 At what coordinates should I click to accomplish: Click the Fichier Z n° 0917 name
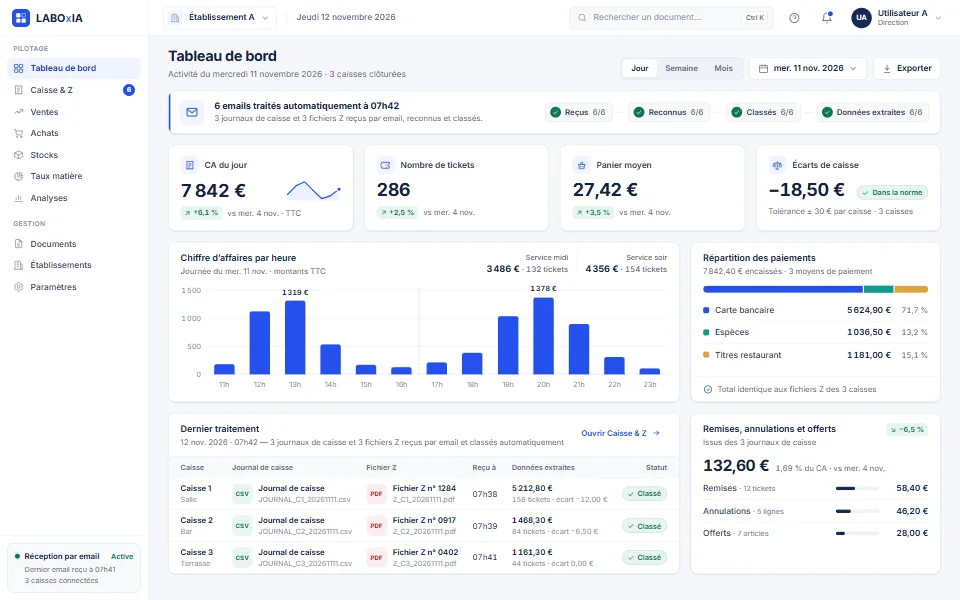(424, 520)
